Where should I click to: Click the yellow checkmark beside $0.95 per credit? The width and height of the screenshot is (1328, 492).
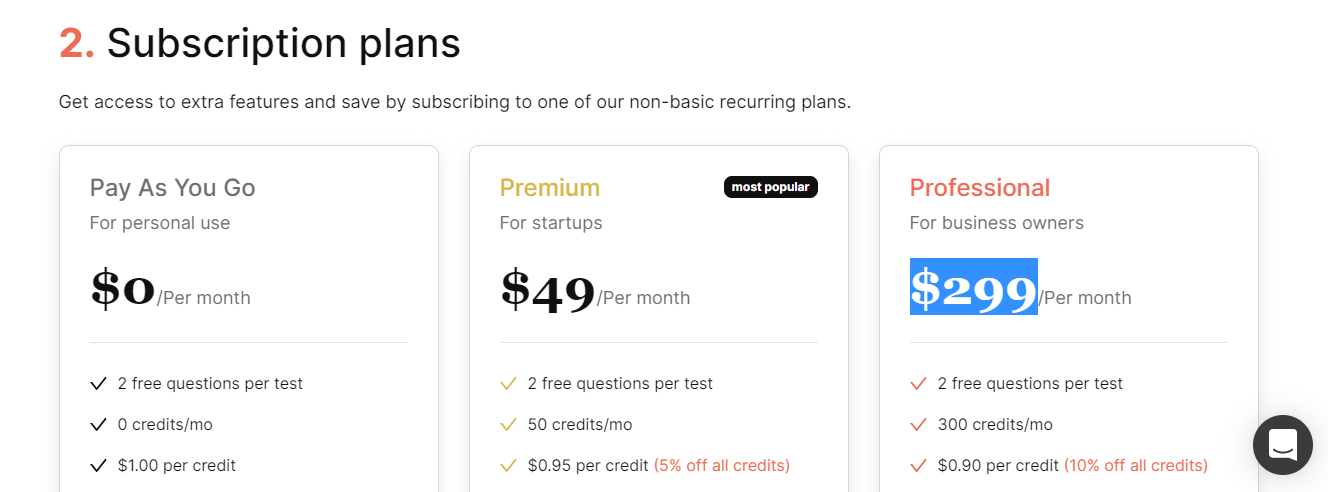tap(508, 466)
